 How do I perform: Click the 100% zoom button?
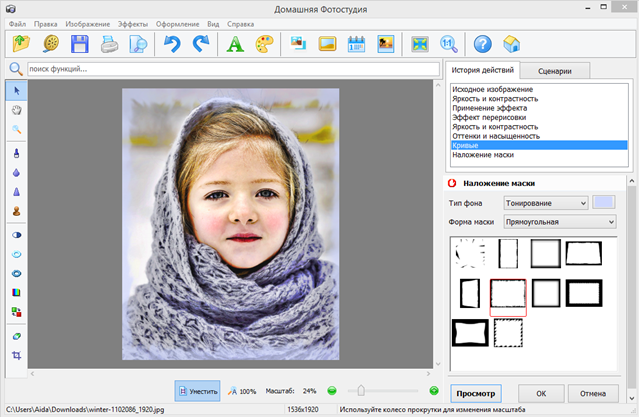[x=242, y=391]
